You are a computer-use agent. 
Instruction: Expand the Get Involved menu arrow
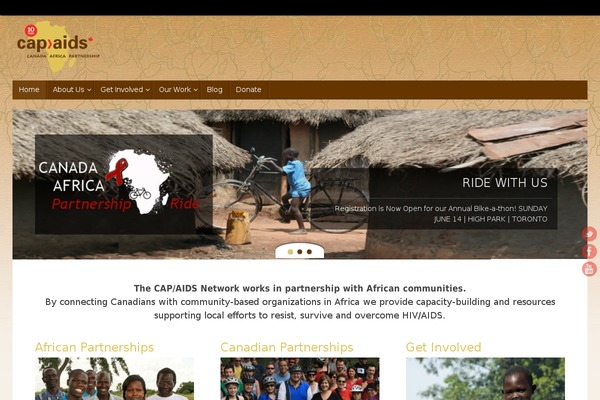click(x=148, y=90)
